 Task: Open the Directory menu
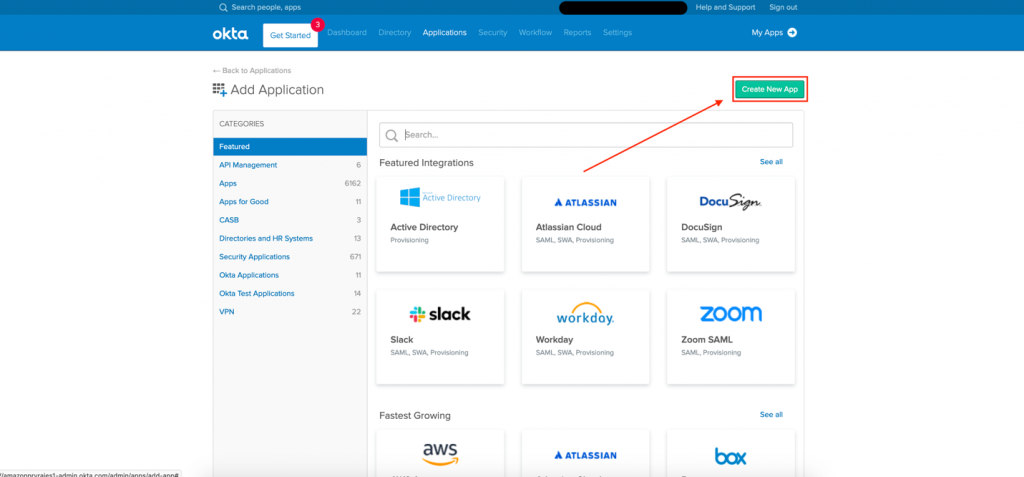point(394,33)
